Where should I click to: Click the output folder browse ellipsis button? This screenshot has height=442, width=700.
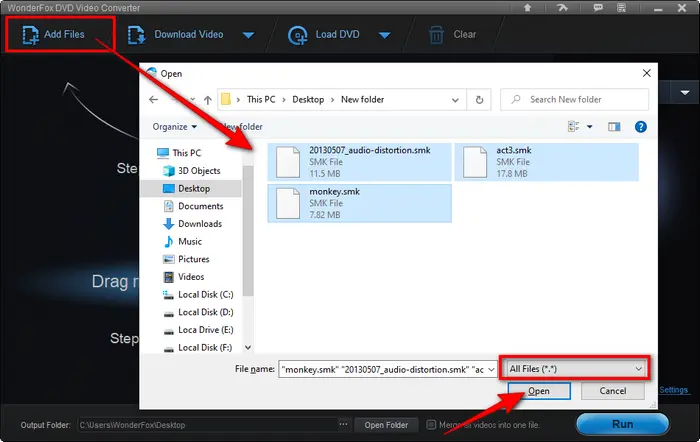pyautogui.click(x=343, y=425)
